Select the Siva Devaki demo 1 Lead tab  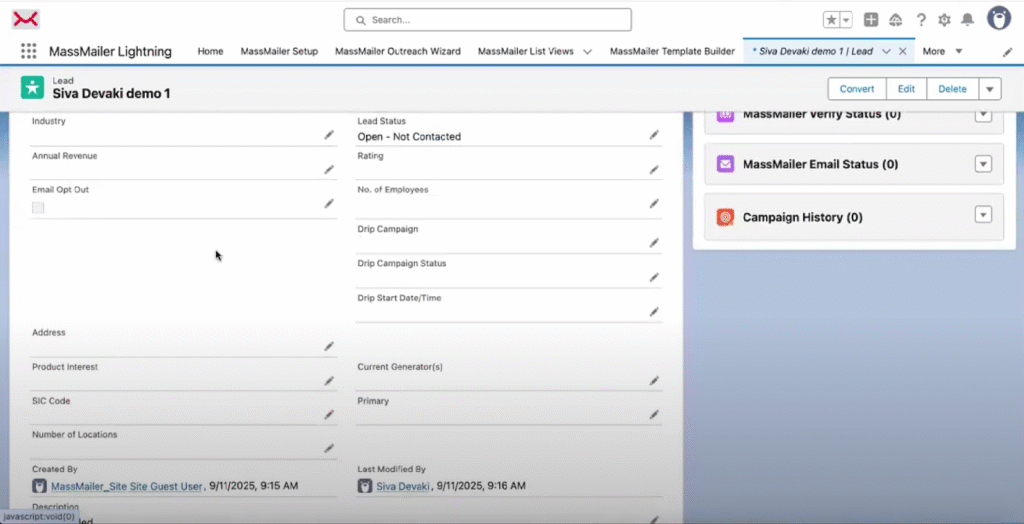coord(812,51)
